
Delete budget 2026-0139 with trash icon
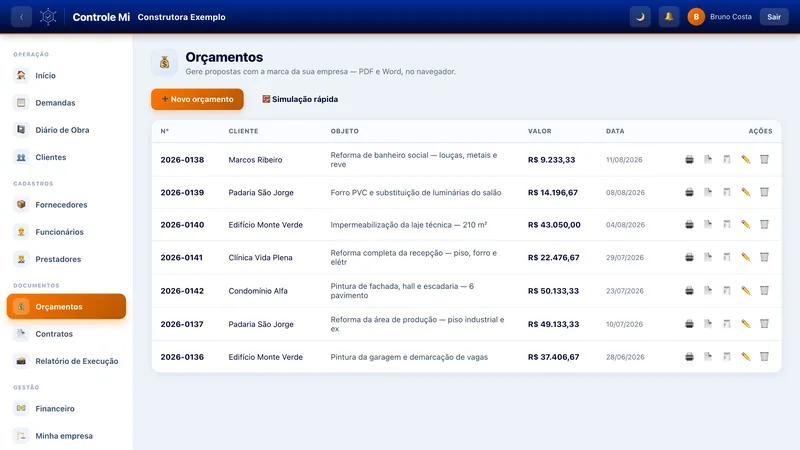point(764,192)
